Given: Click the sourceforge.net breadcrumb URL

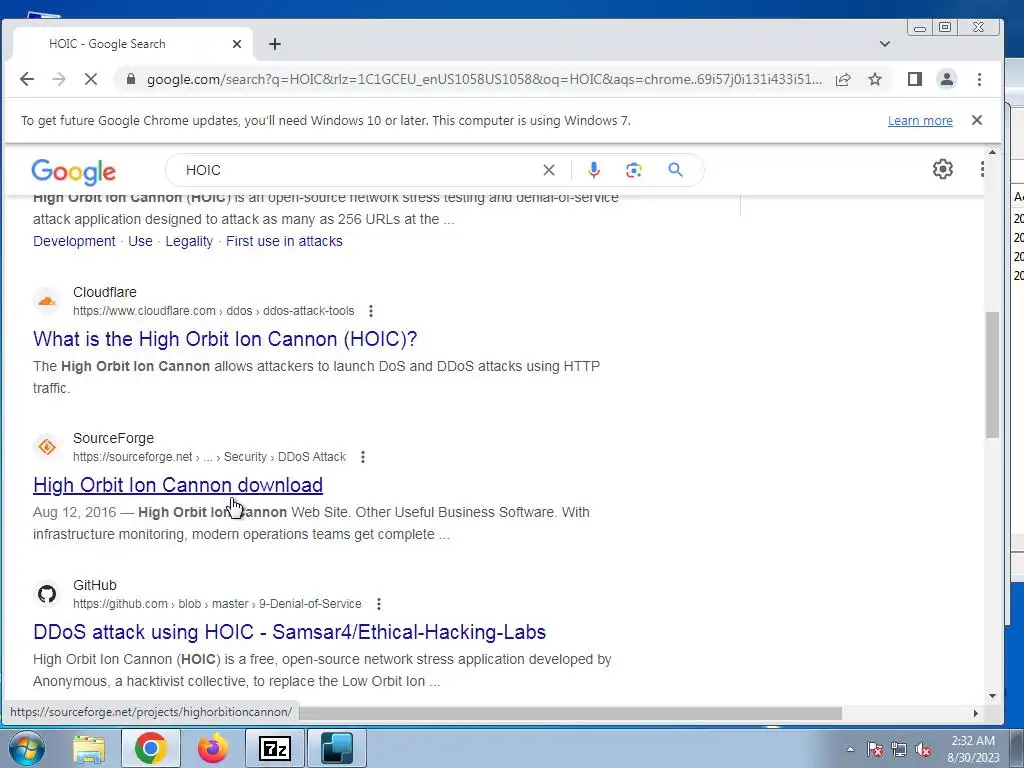Looking at the screenshot, I should coord(209,457).
